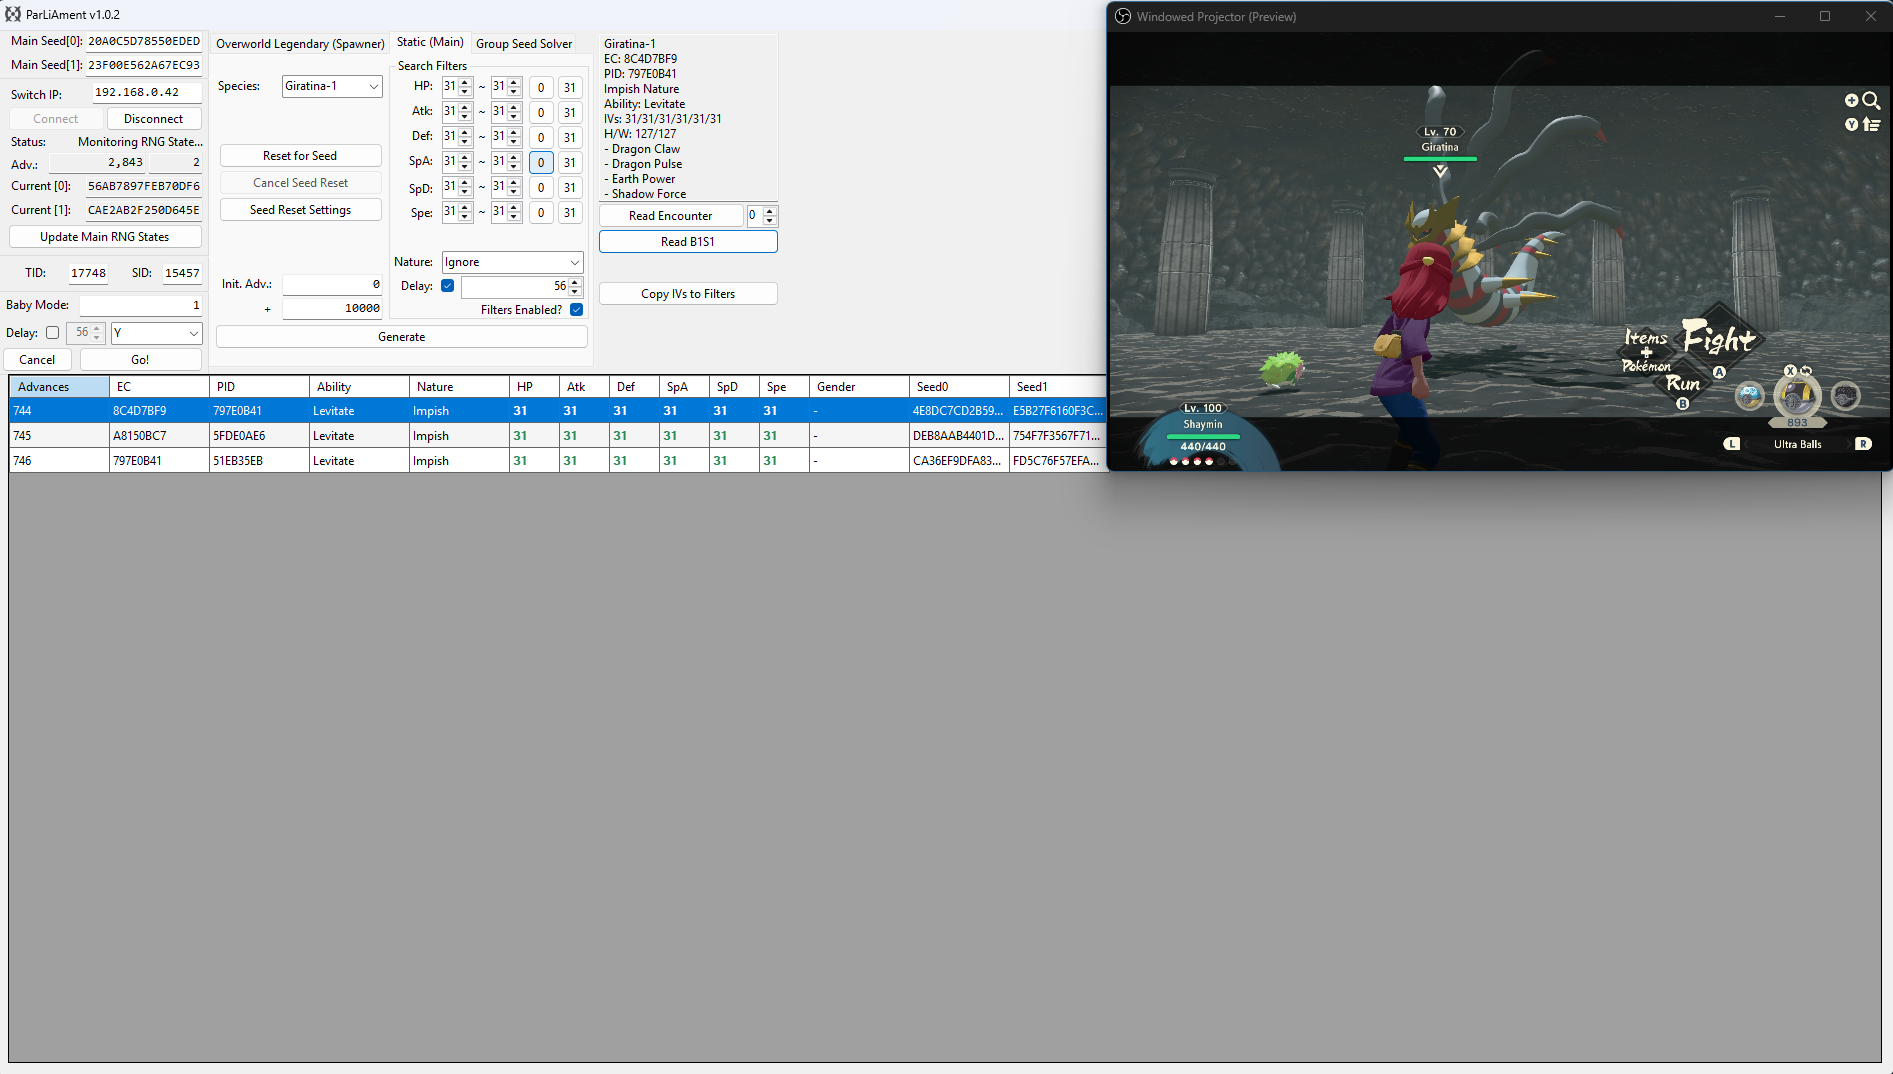Image resolution: width=1893 pixels, height=1074 pixels.
Task: Click the Switch IP input field
Action: coord(147,93)
